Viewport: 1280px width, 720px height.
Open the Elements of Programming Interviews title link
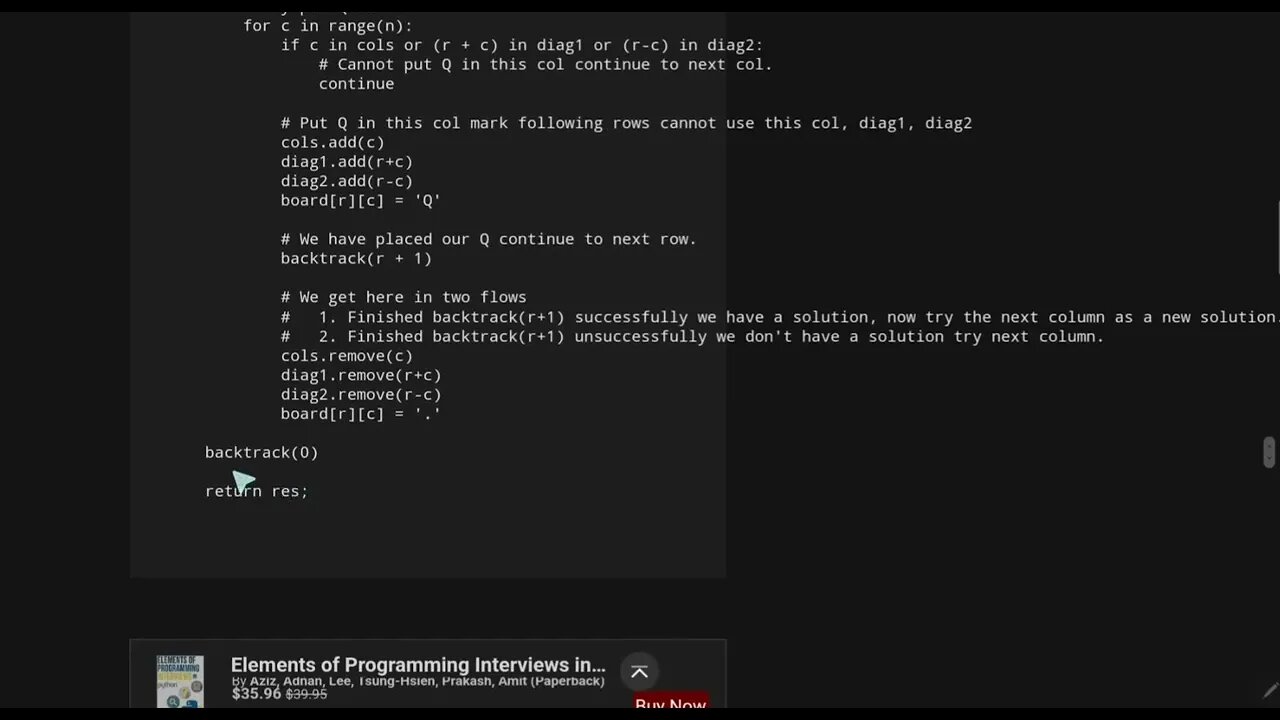click(x=418, y=665)
